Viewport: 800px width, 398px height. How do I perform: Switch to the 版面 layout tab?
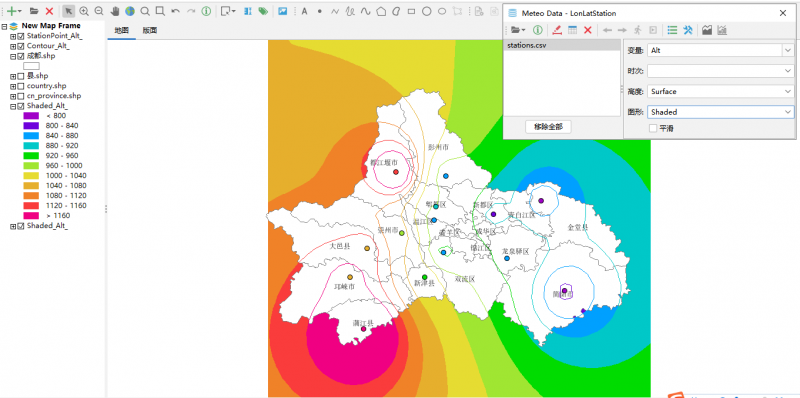point(149,31)
